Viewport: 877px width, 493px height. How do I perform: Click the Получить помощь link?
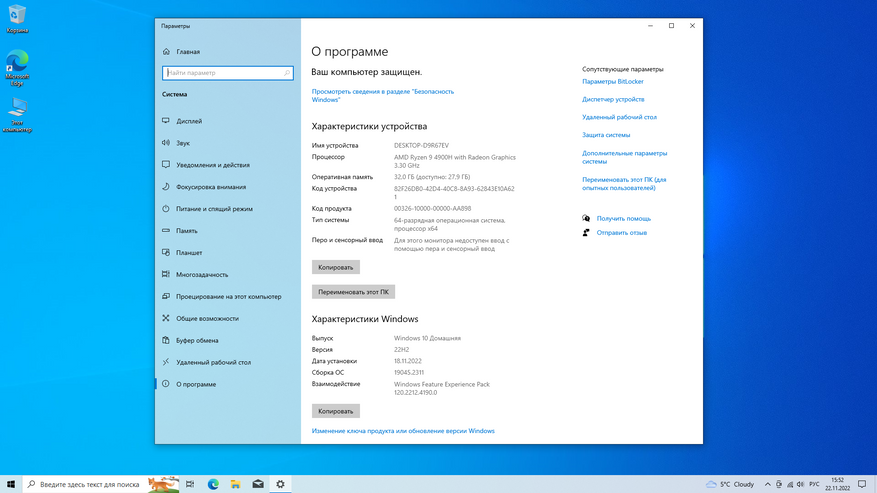[x=624, y=218]
